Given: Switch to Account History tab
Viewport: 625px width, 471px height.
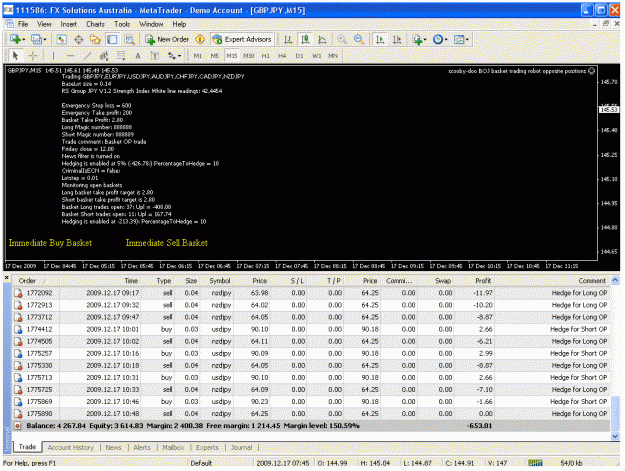Looking at the screenshot, I should click(71, 447).
